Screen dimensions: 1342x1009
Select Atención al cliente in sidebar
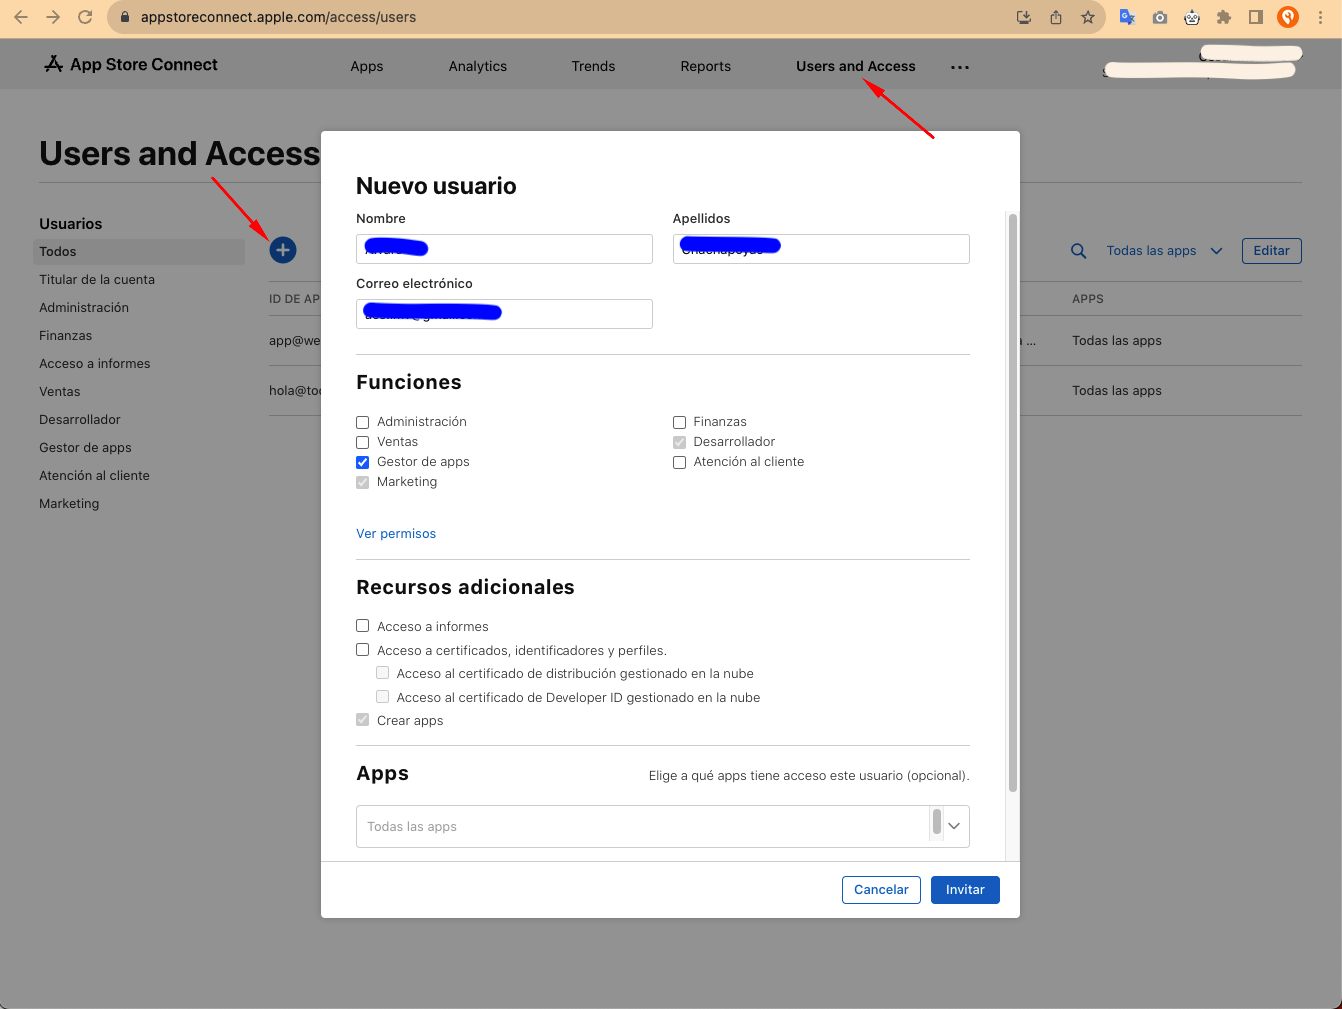pos(95,476)
